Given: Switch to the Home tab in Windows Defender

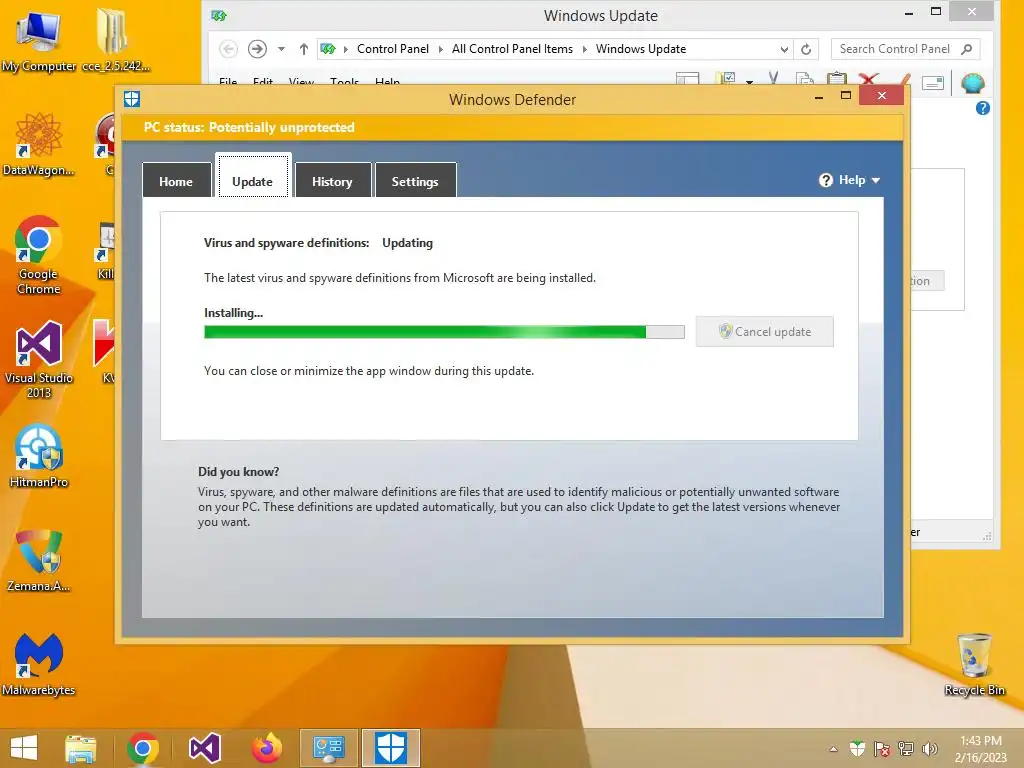Looking at the screenshot, I should click(x=176, y=181).
